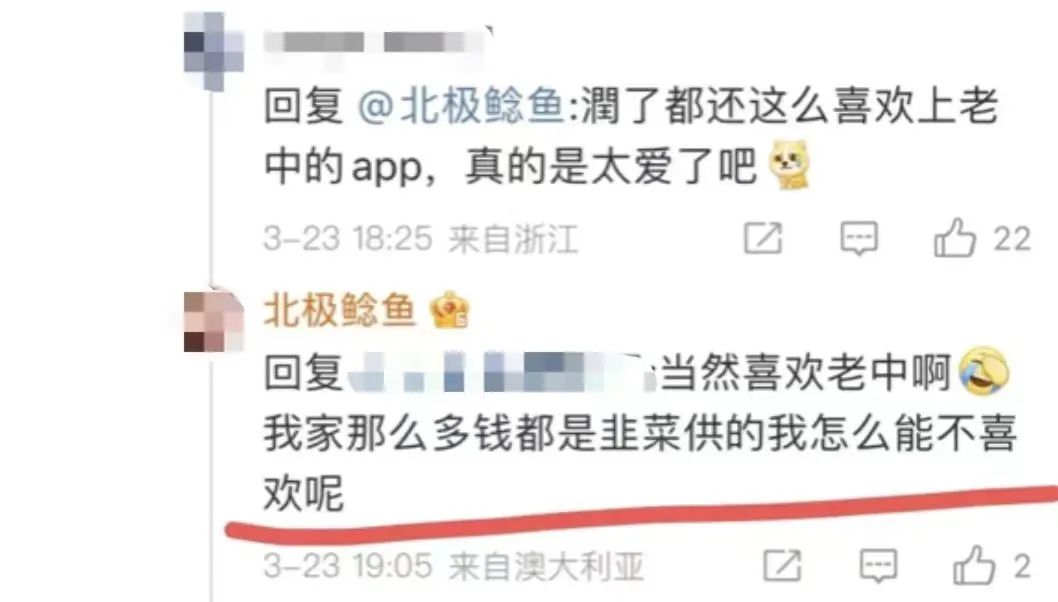Image resolution: width=1058 pixels, height=602 pixels.
Task: Open 北极鲶鱼's profile from orange username
Action: 339,310
